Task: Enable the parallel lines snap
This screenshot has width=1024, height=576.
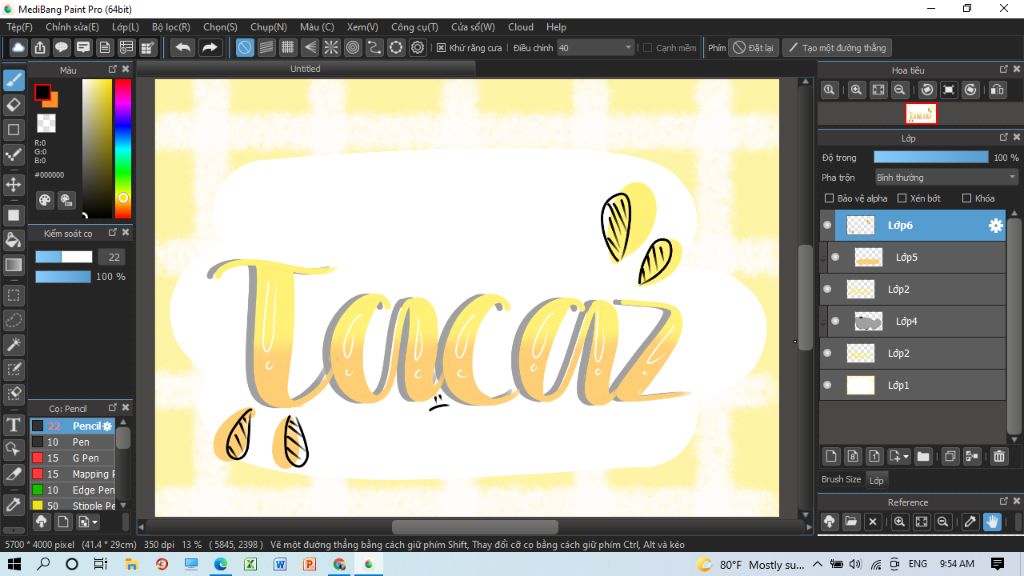Action: click(266, 48)
